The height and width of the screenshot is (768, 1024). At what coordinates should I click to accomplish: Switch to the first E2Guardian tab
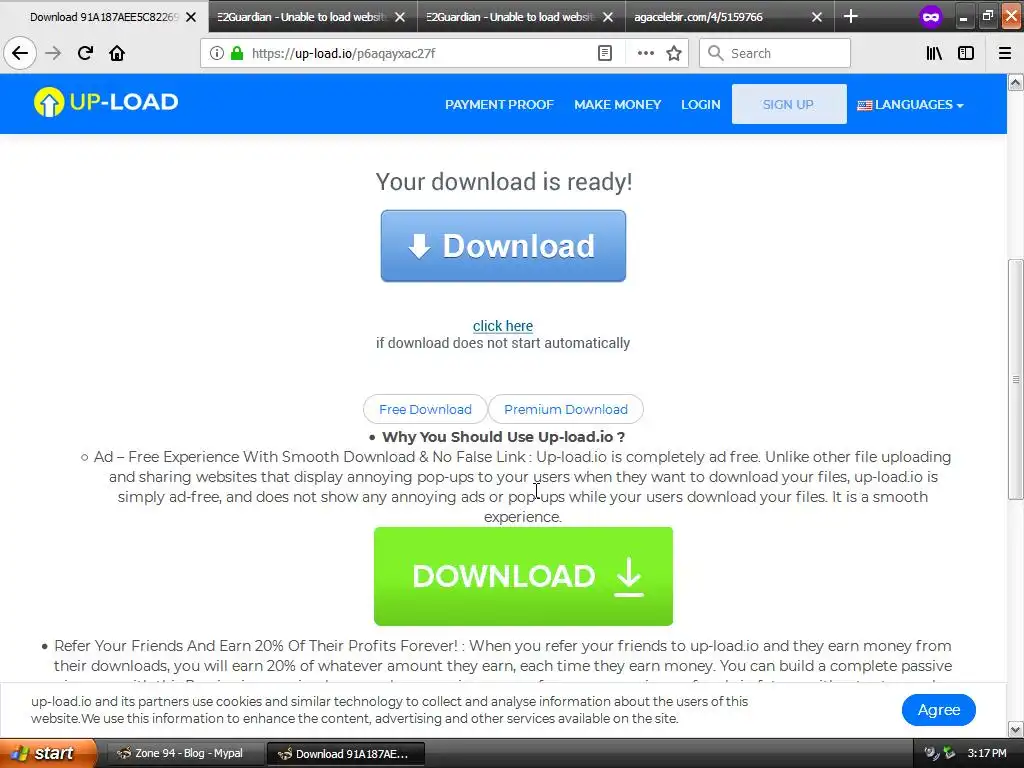(x=313, y=17)
